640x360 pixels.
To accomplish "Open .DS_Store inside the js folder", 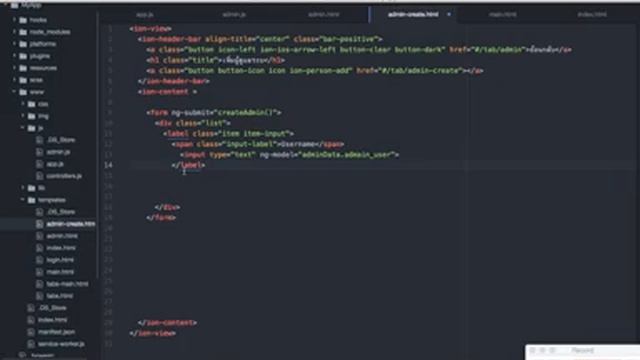I will [x=61, y=140].
